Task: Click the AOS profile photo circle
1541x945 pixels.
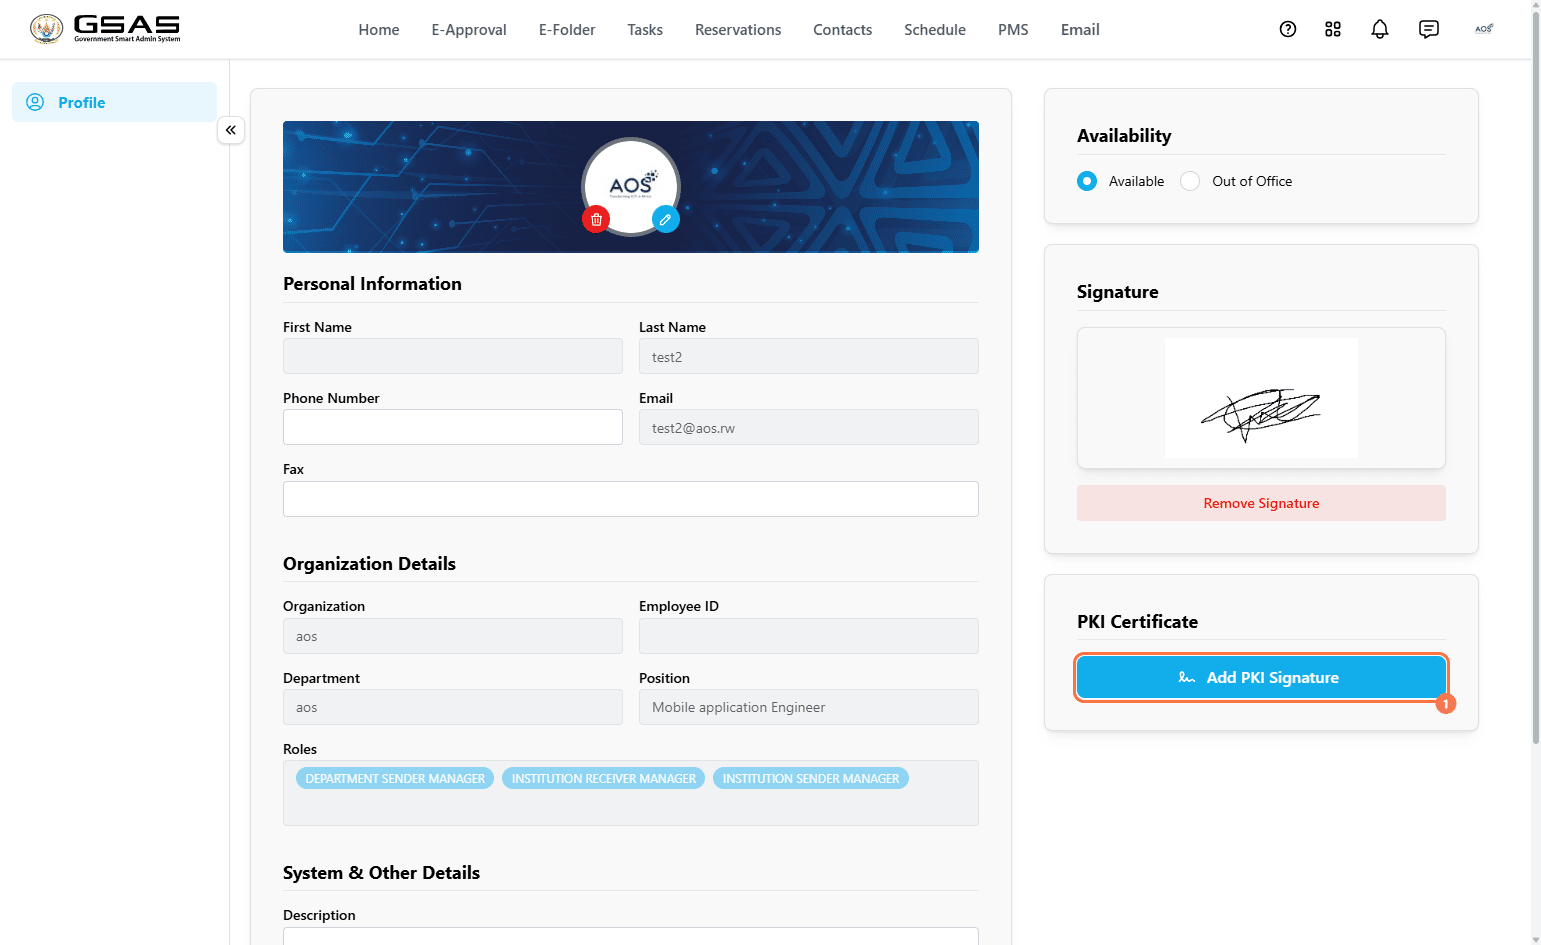Action: click(x=631, y=185)
